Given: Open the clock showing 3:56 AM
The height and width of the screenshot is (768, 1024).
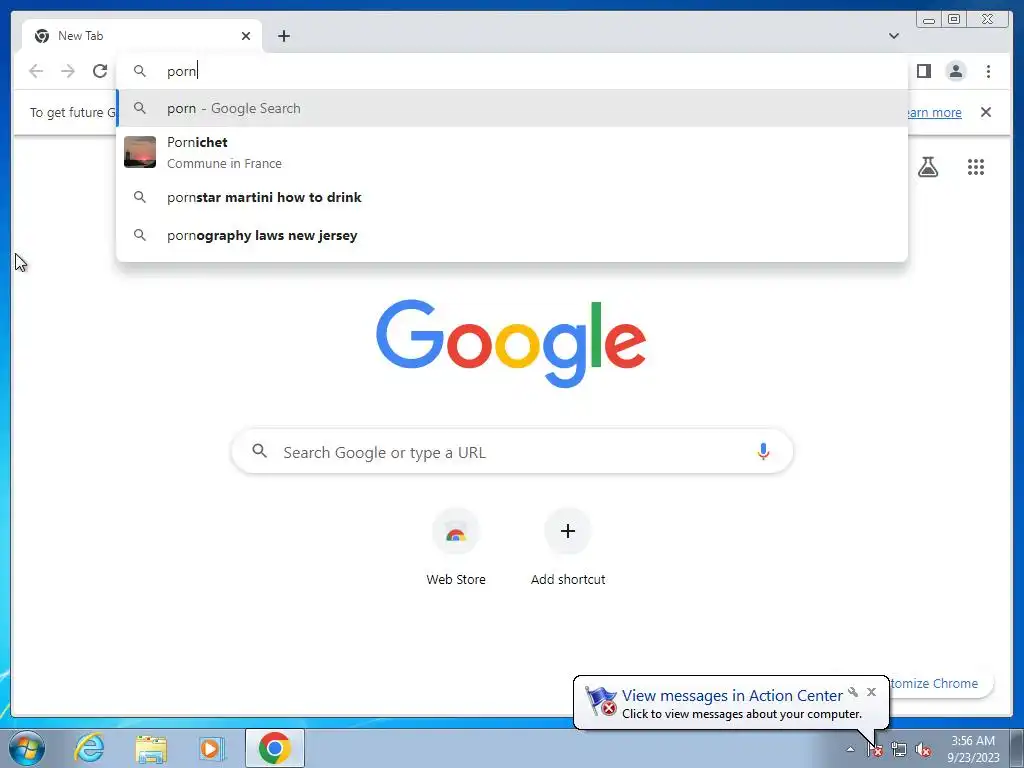Looking at the screenshot, I should (x=973, y=749).
